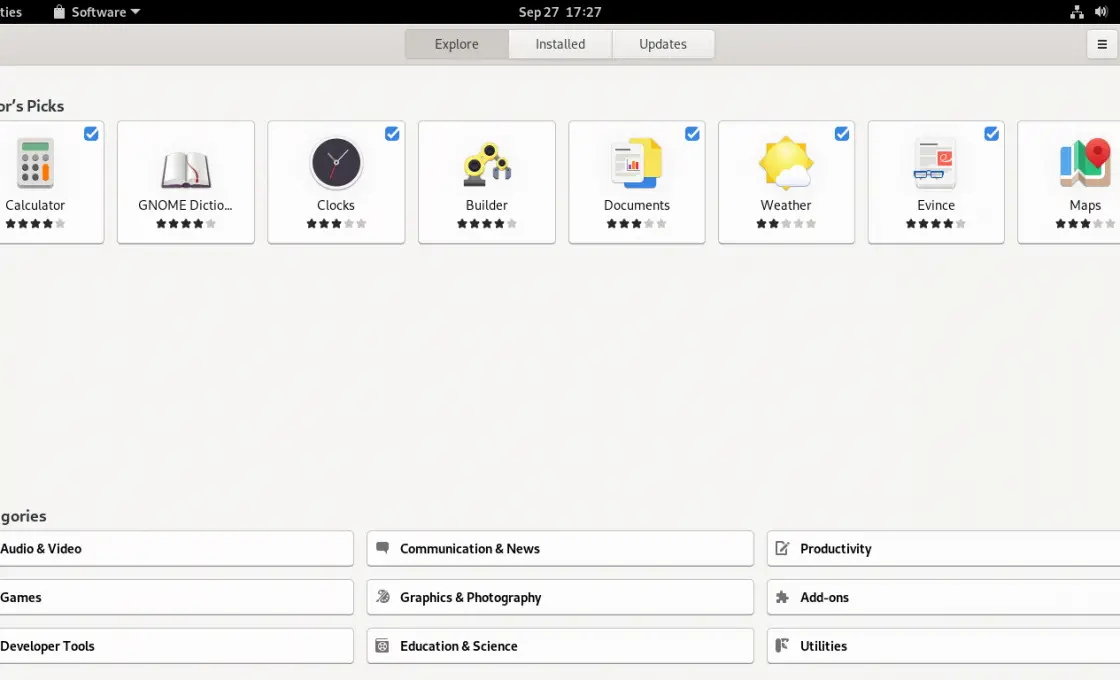Click the installed checkmark on Weather
The width and height of the screenshot is (1120, 680).
pyautogui.click(x=842, y=134)
